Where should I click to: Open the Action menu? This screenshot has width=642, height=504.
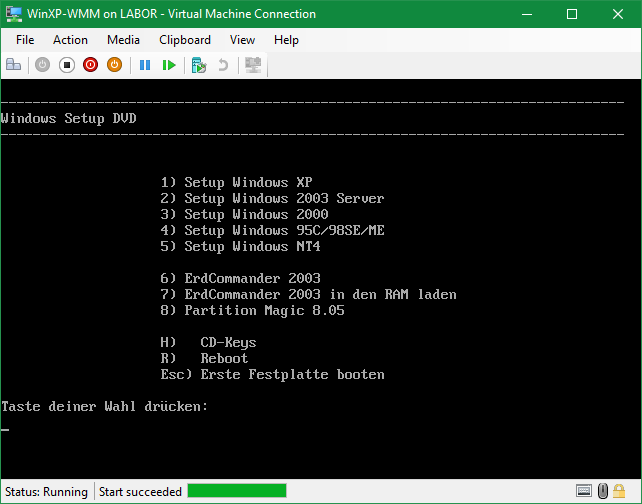[70, 40]
